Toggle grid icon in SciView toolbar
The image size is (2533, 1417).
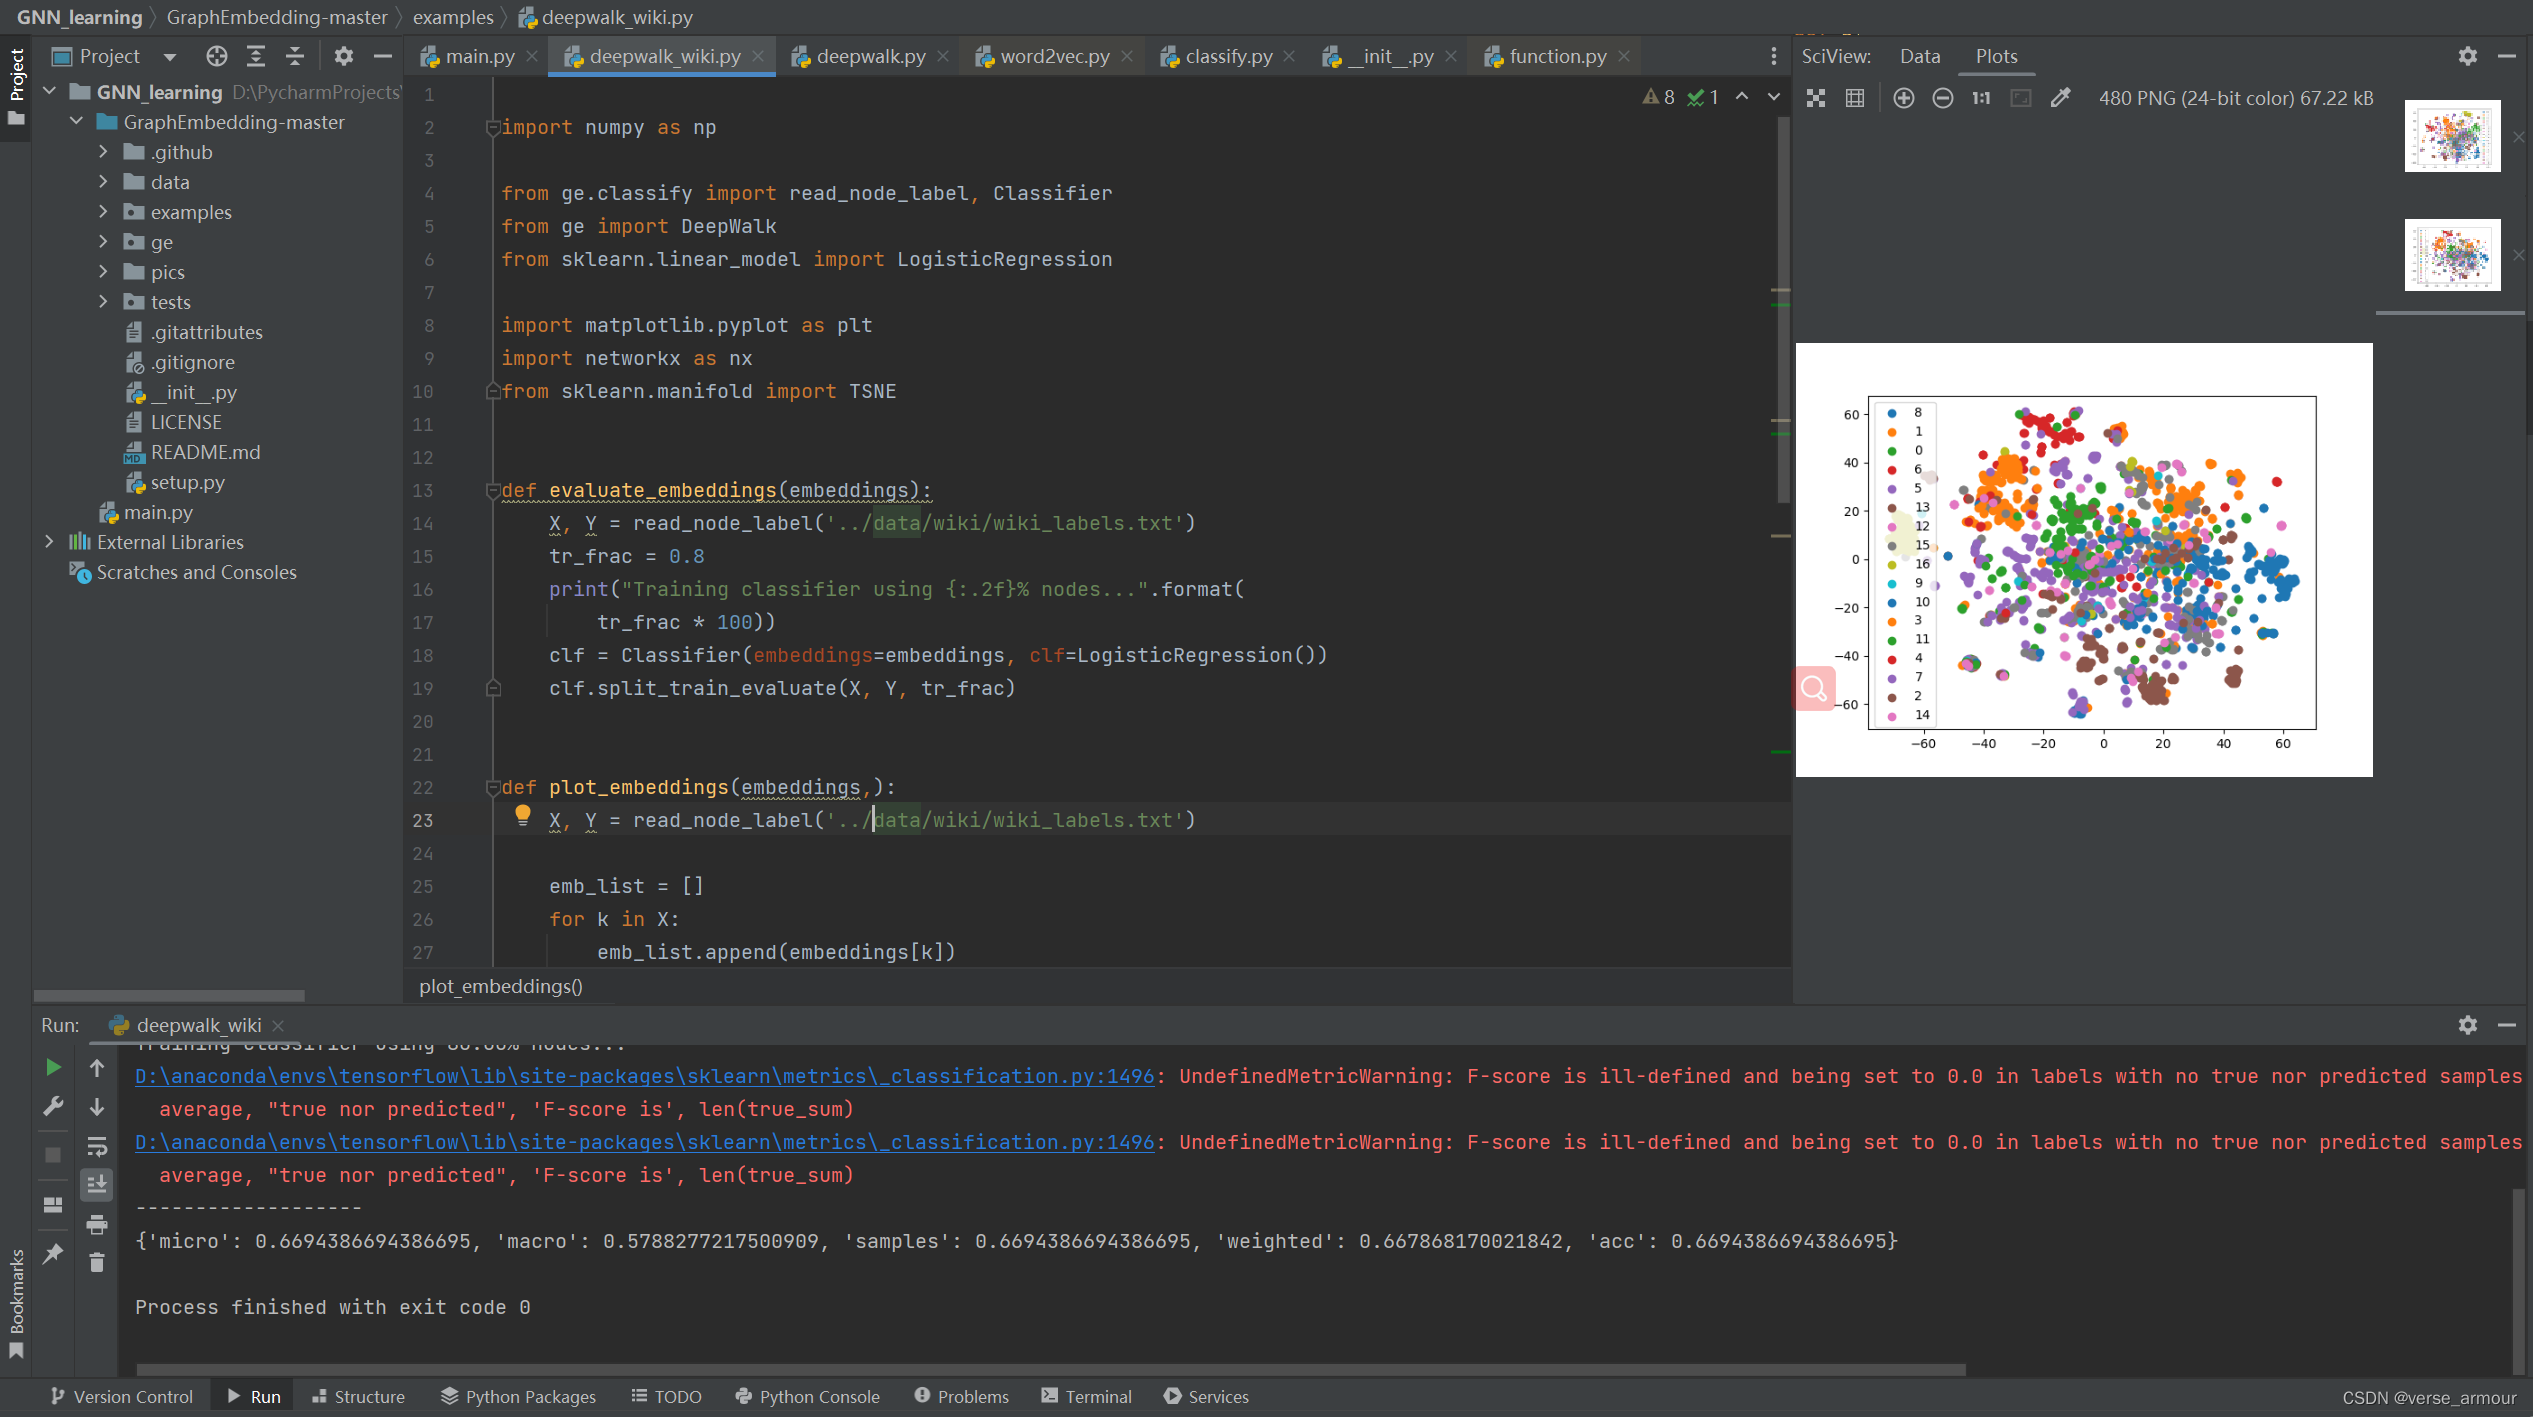point(1855,98)
